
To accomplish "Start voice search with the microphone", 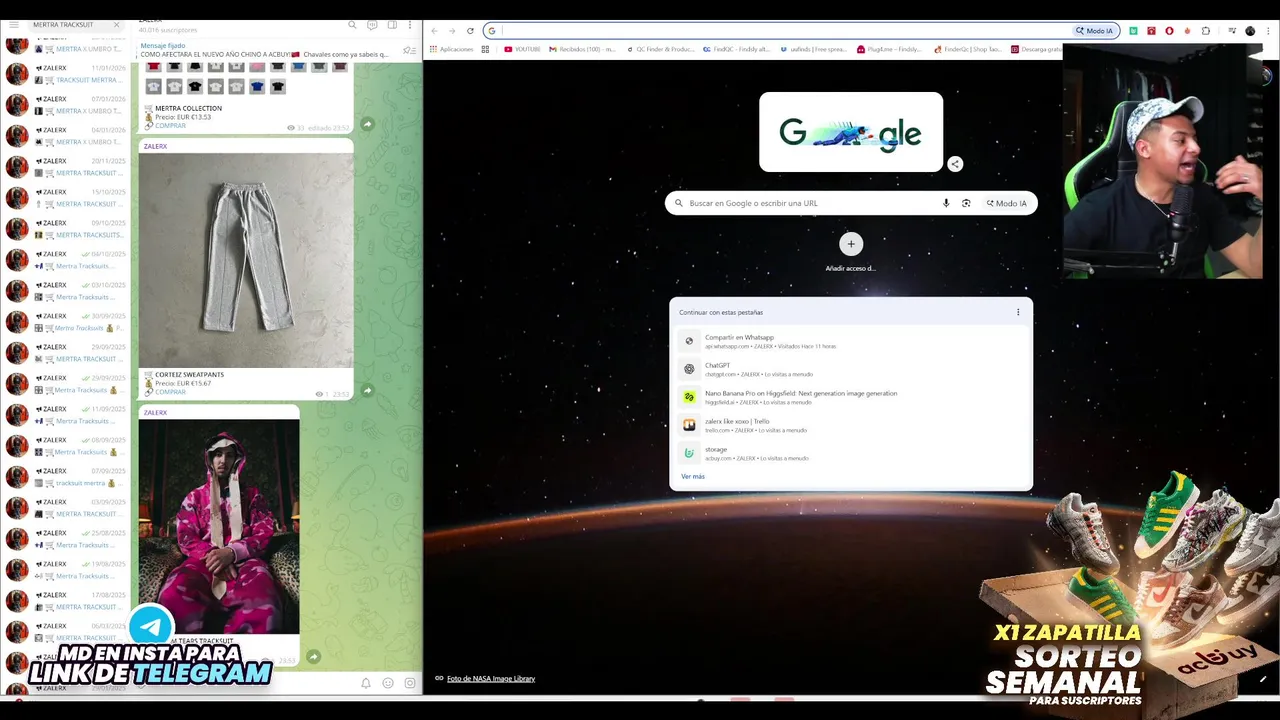I will coord(946,203).
